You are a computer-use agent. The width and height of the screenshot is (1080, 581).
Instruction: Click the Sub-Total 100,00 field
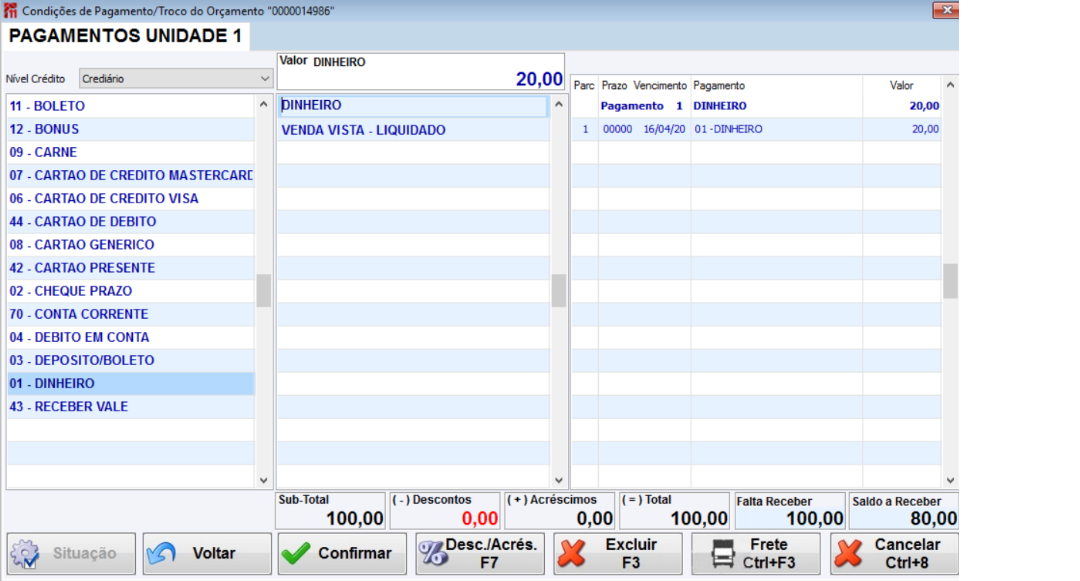(331, 511)
